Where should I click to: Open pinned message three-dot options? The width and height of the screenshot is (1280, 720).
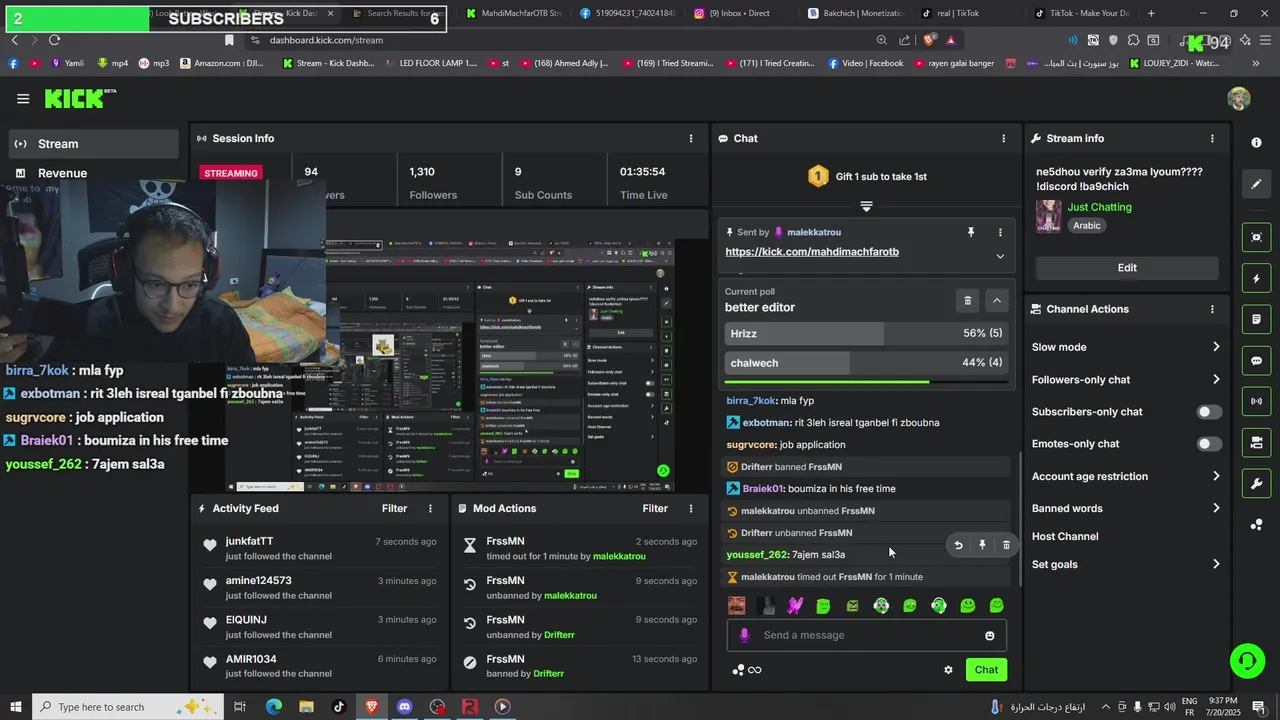coord(1000,232)
